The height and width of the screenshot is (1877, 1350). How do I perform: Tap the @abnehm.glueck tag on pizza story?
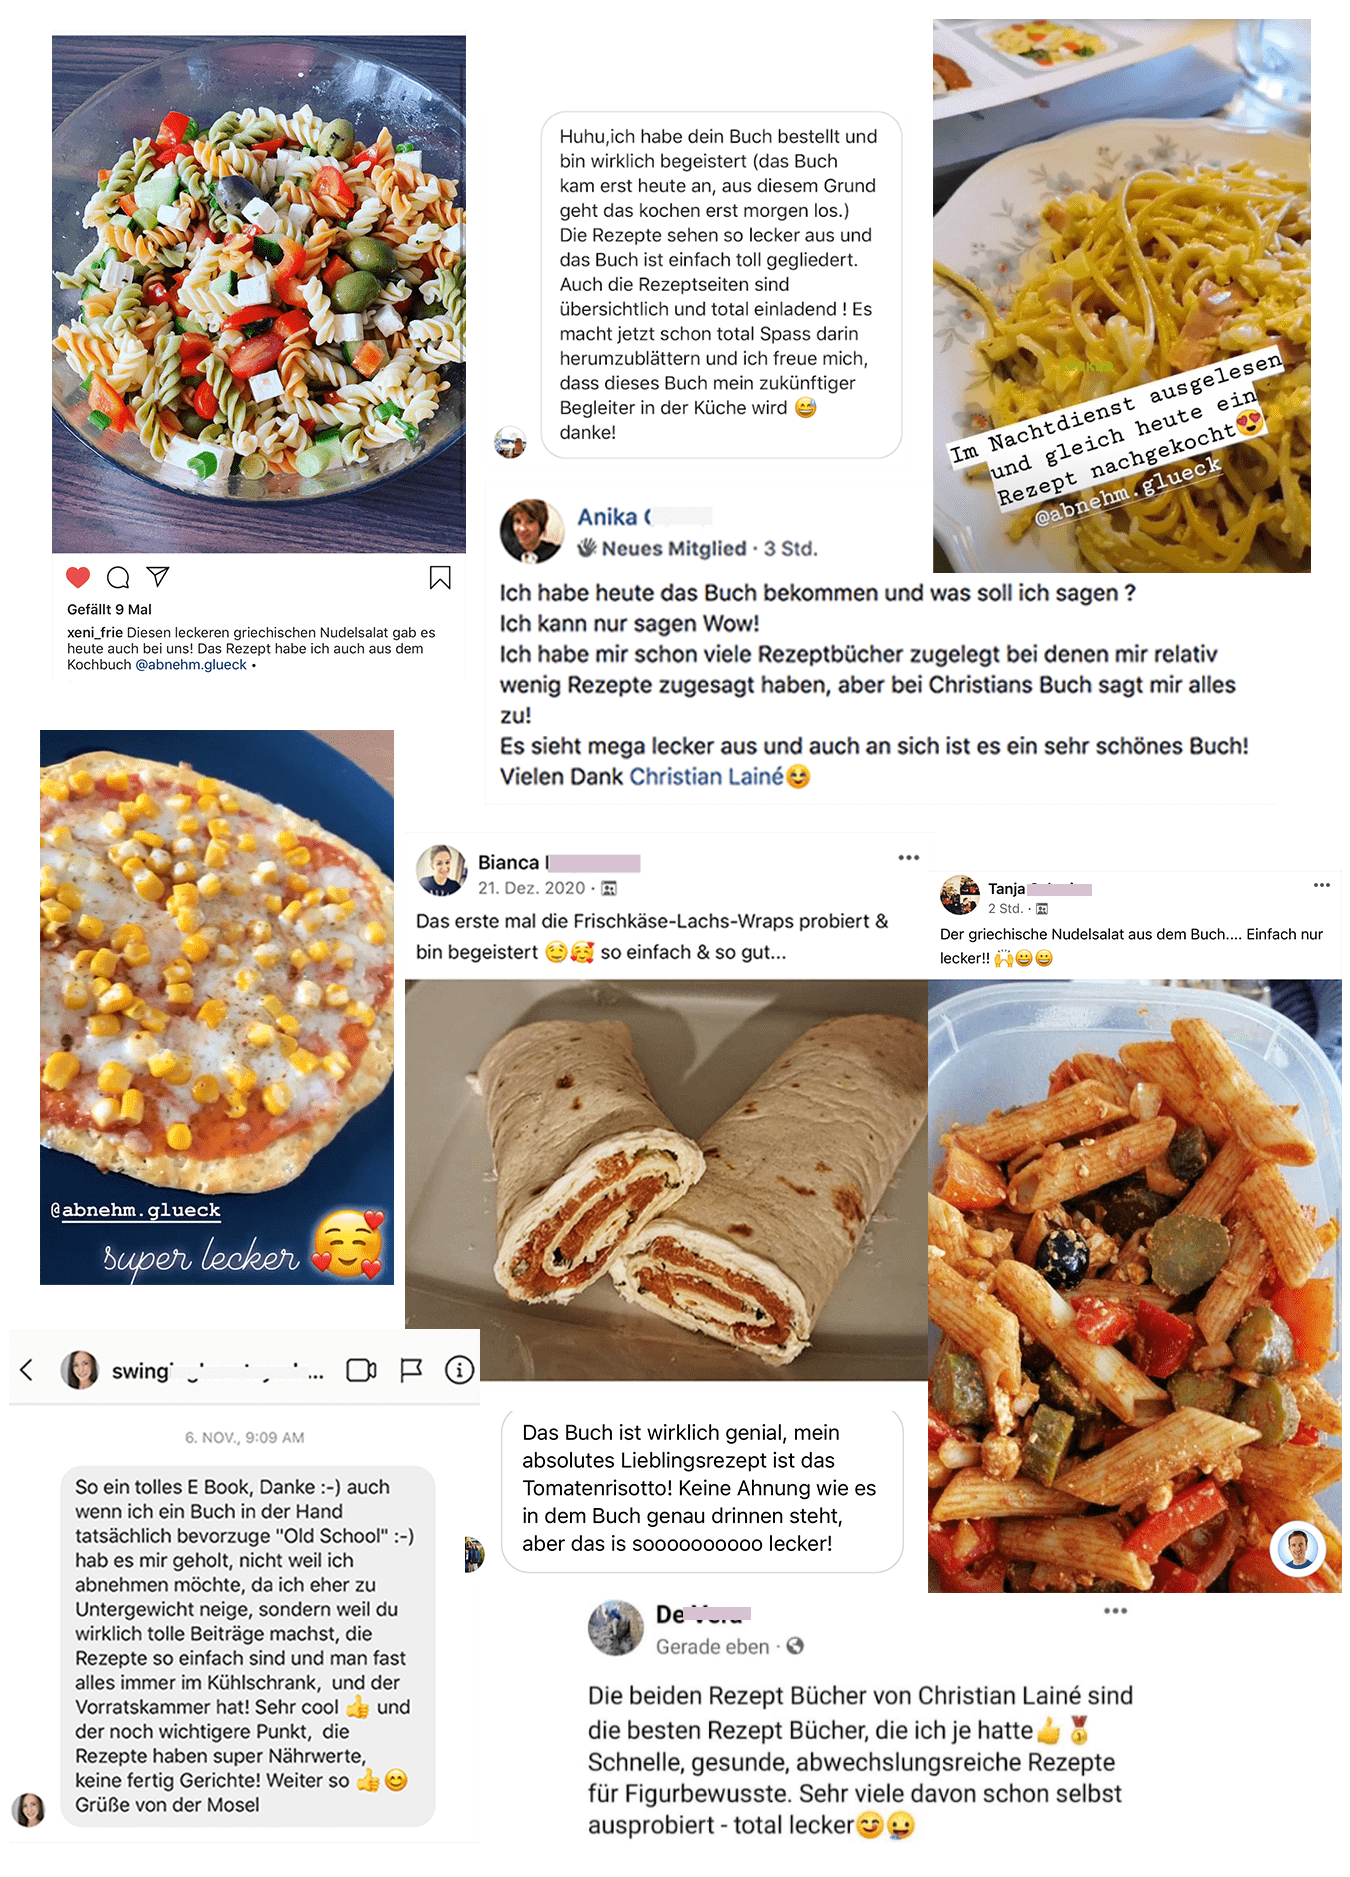[135, 1210]
